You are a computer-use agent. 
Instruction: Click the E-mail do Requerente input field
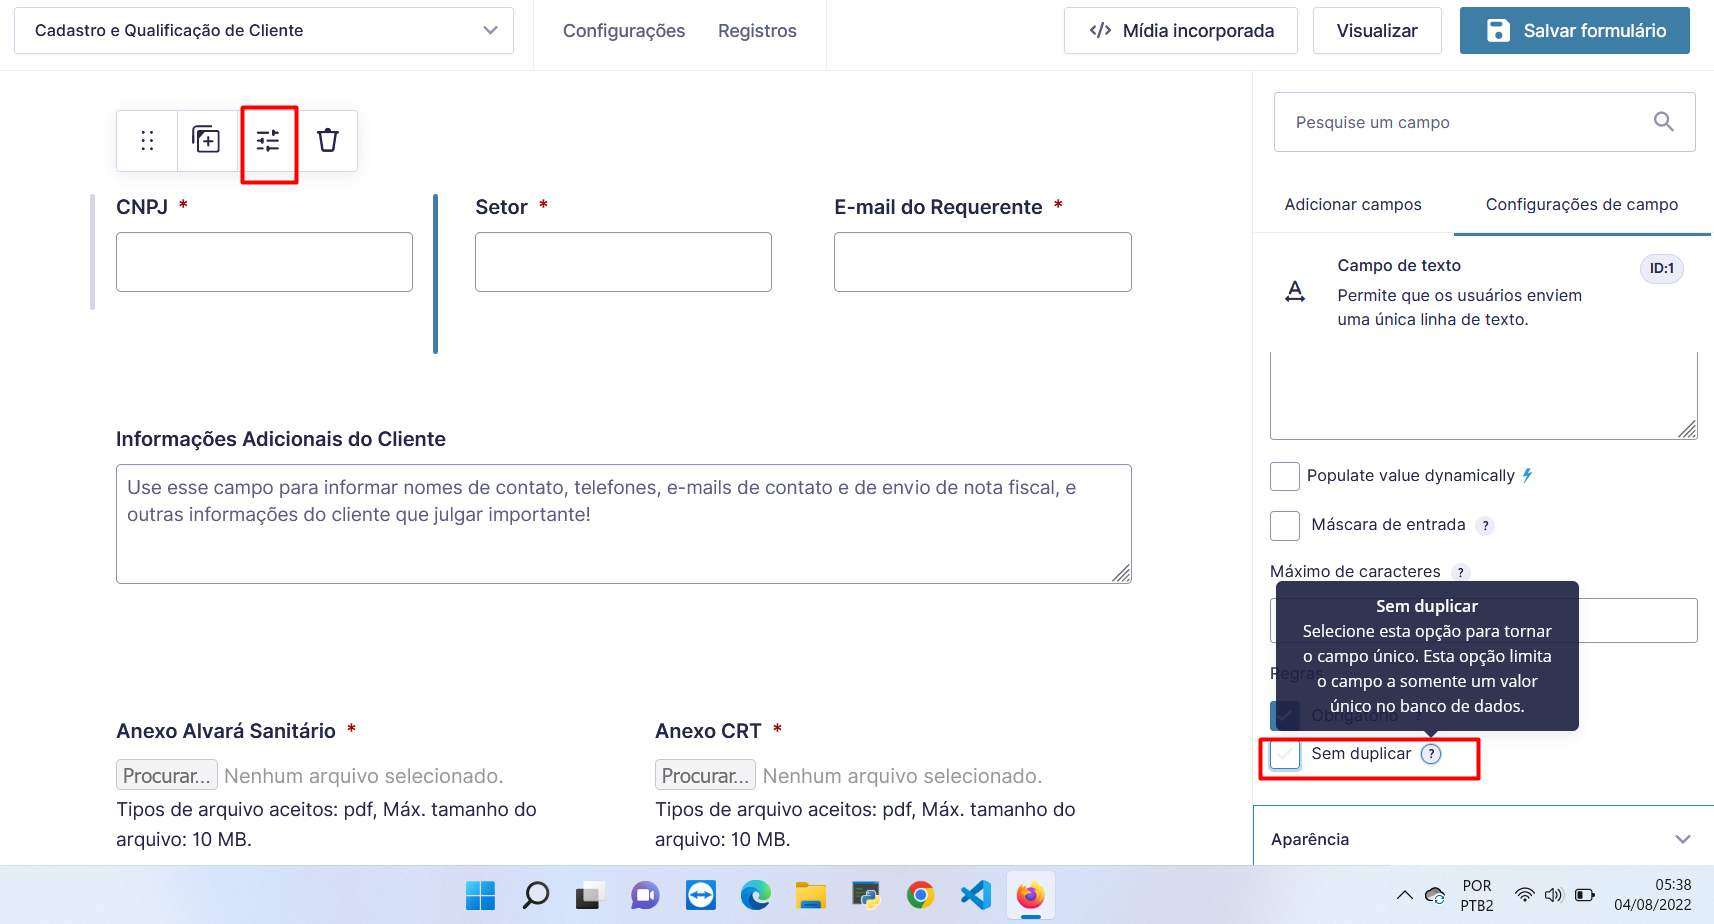click(983, 262)
